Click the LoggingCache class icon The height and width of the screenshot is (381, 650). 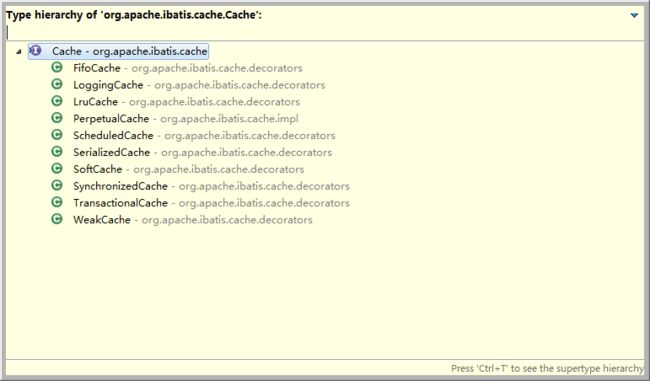[57, 85]
